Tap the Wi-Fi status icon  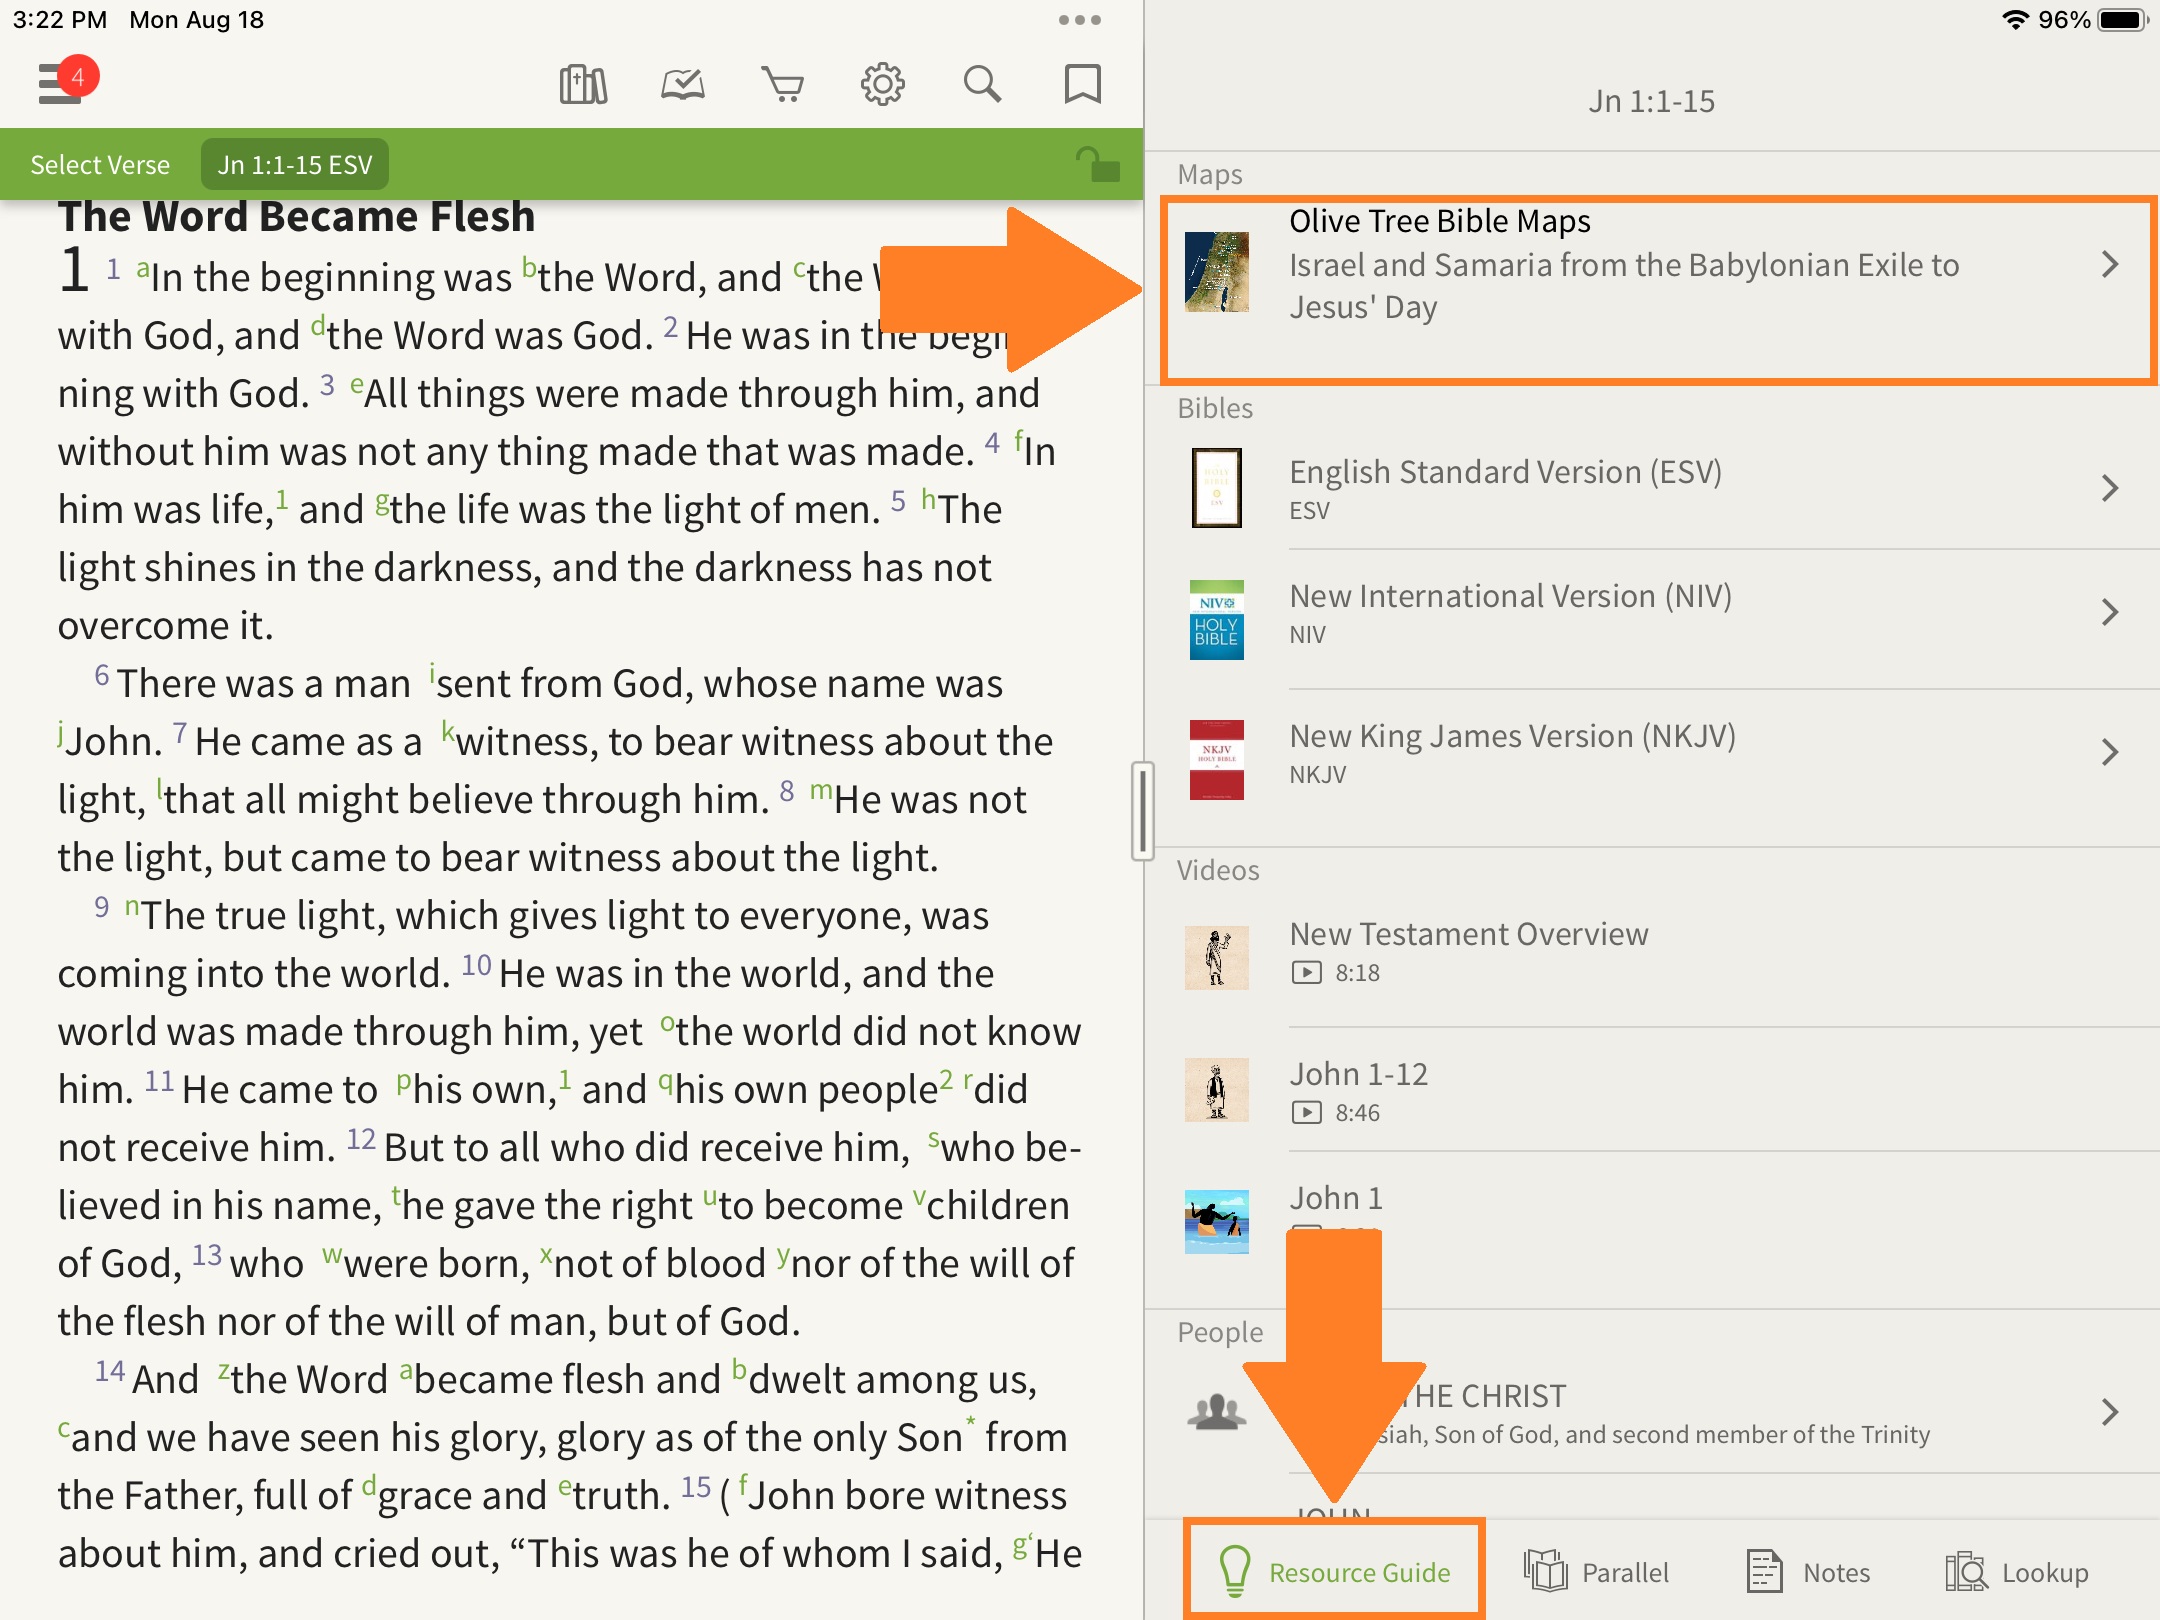pyautogui.click(x=2015, y=20)
